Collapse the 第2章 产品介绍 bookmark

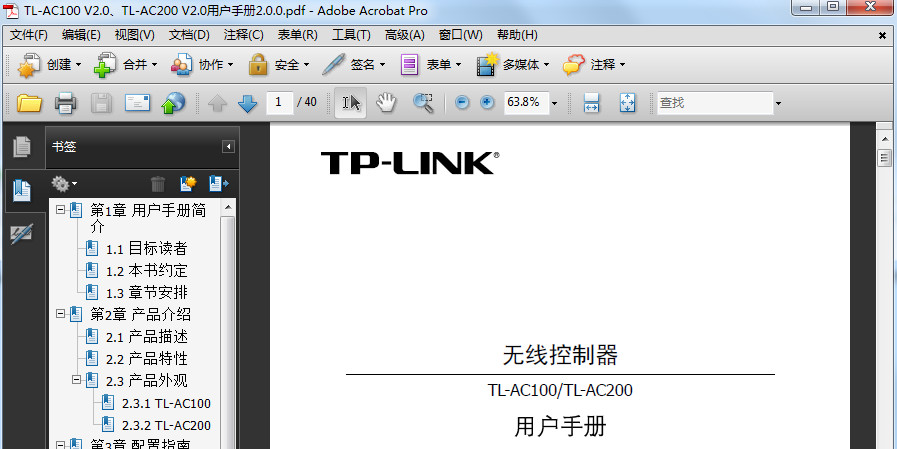point(60,313)
